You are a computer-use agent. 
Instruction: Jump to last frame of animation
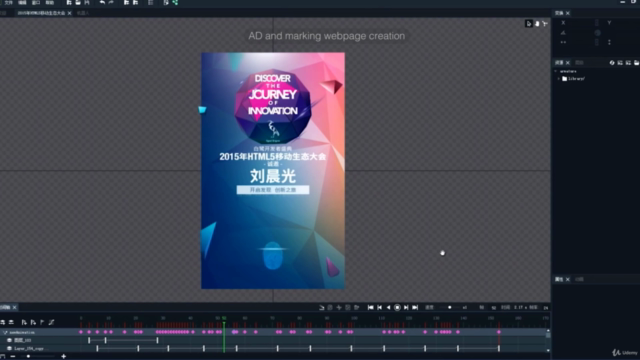415,307
